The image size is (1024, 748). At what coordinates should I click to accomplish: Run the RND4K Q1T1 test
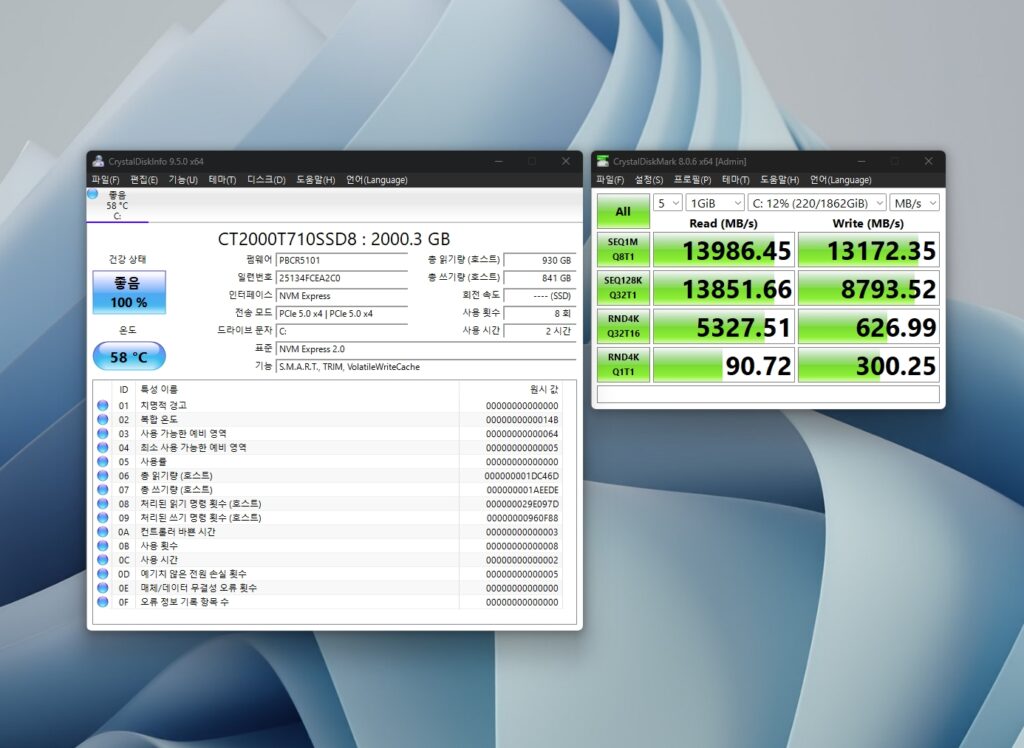pyautogui.click(x=623, y=365)
